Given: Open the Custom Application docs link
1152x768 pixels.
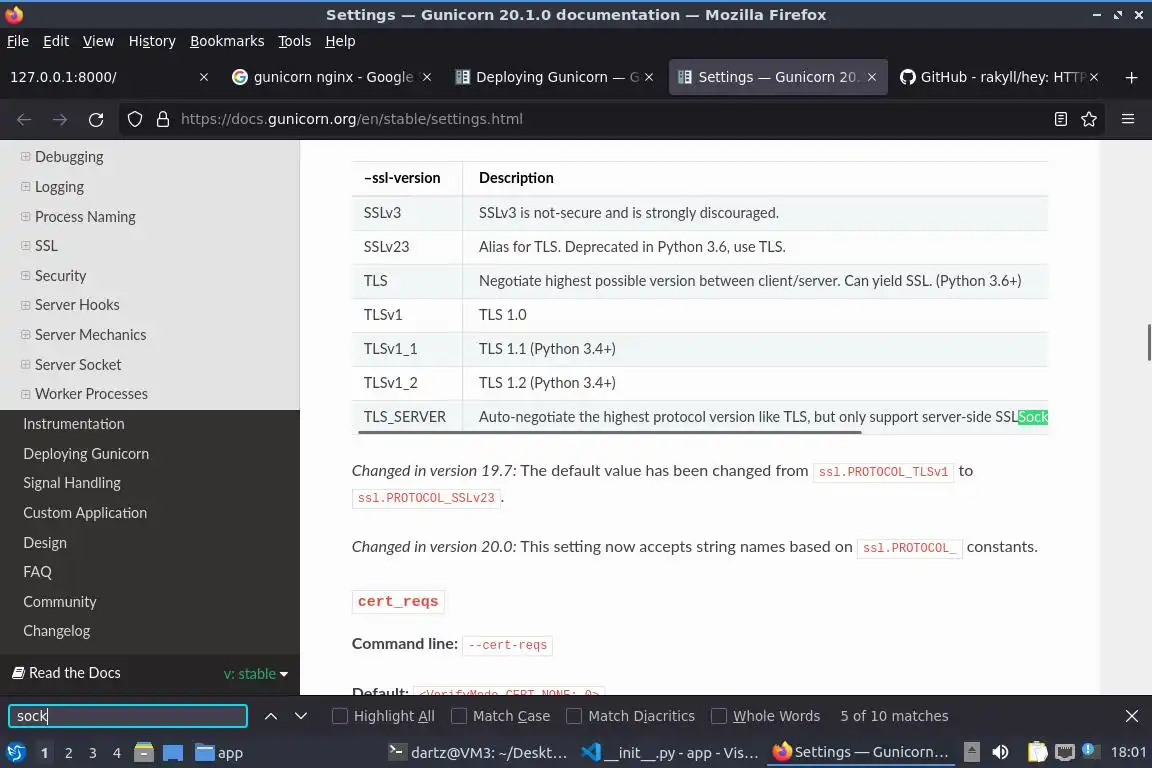Looking at the screenshot, I should (85, 513).
